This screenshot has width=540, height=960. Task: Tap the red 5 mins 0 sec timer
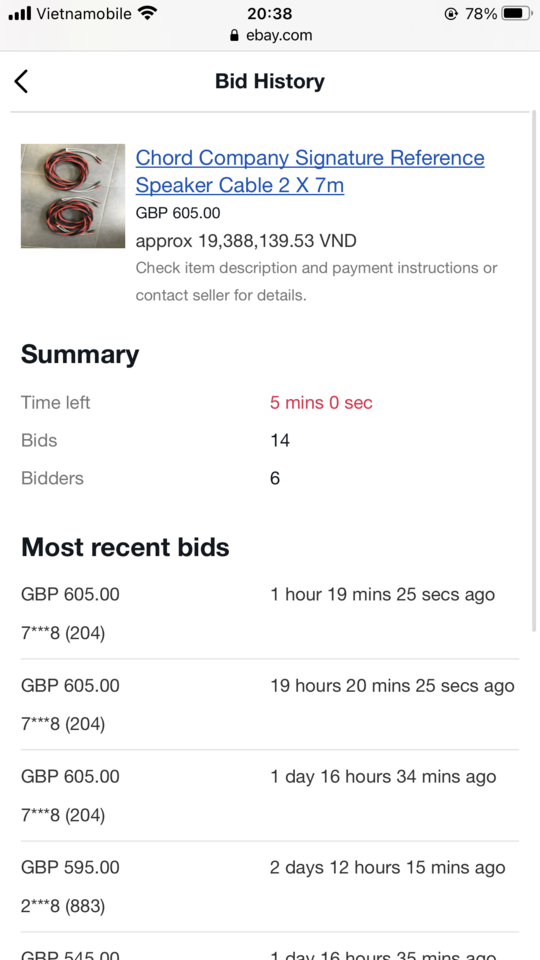pos(321,403)
